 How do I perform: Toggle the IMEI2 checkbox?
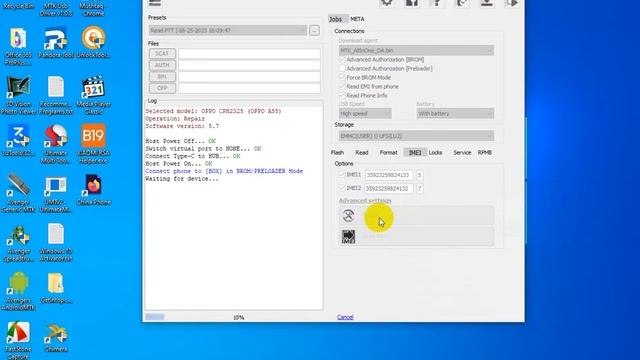point(342,188)
